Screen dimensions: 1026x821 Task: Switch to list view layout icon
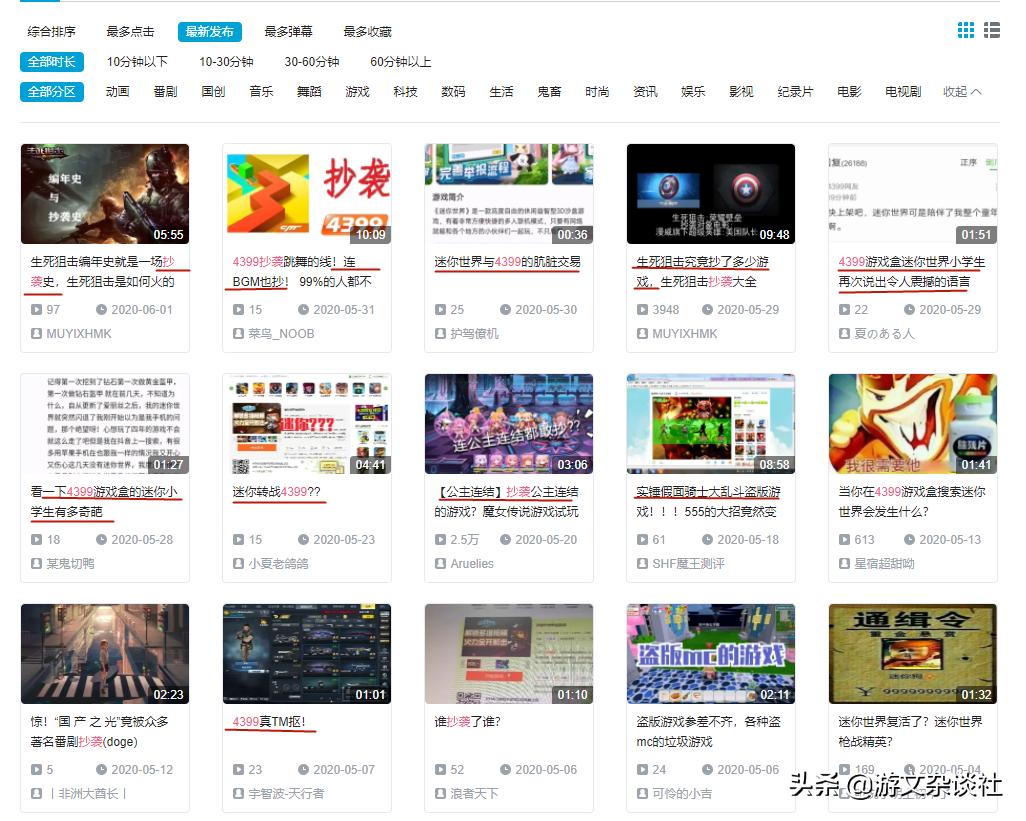991,31
